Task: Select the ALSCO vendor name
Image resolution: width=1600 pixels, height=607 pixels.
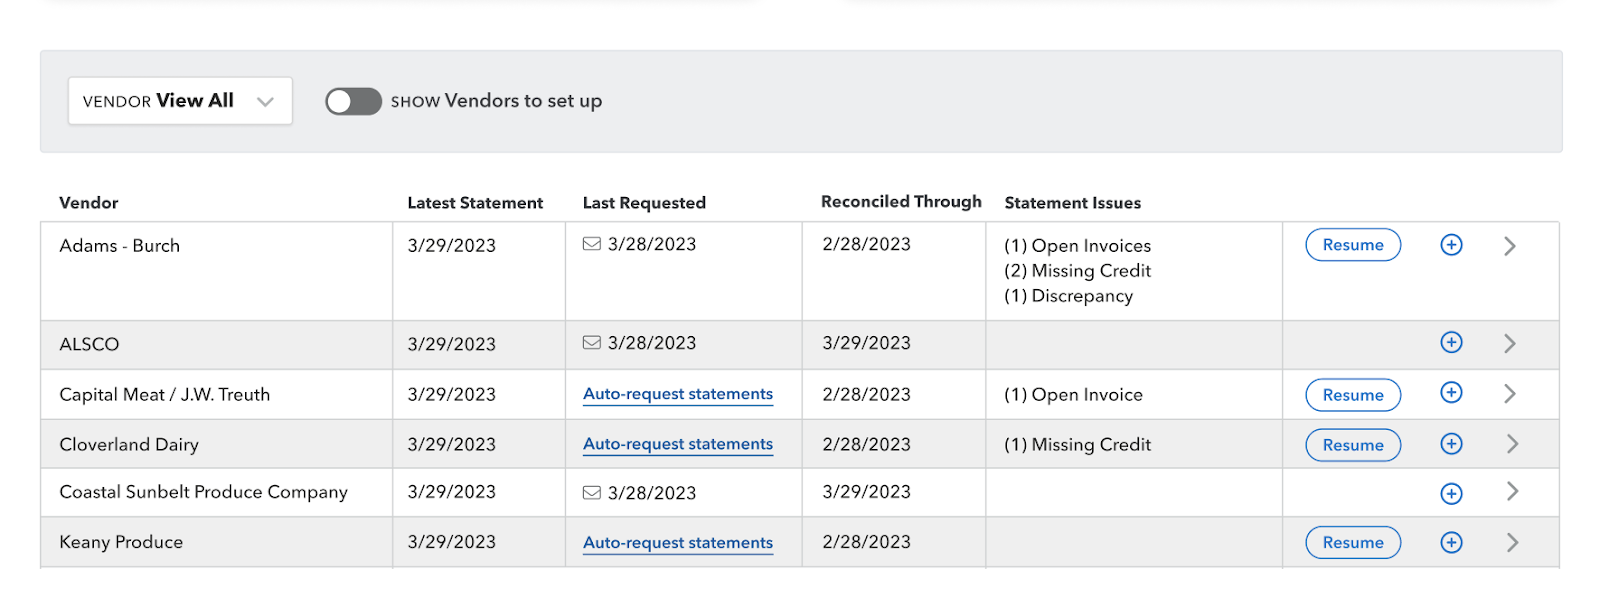Action: (x=89, y=344)
